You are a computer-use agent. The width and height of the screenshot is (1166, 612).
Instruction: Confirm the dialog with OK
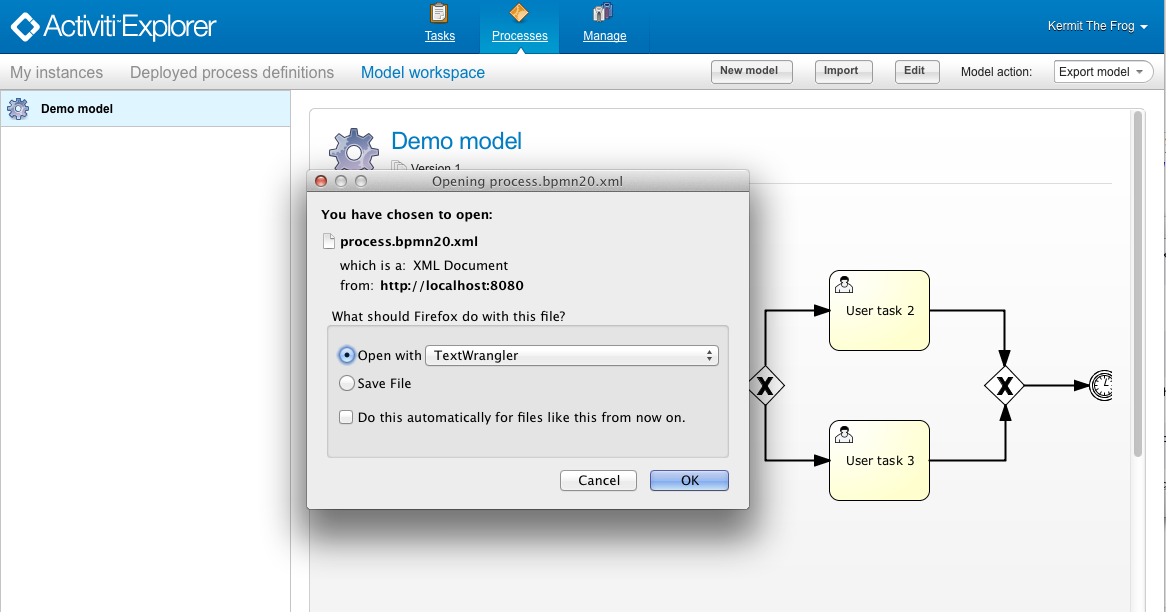(x=689, y=480)
